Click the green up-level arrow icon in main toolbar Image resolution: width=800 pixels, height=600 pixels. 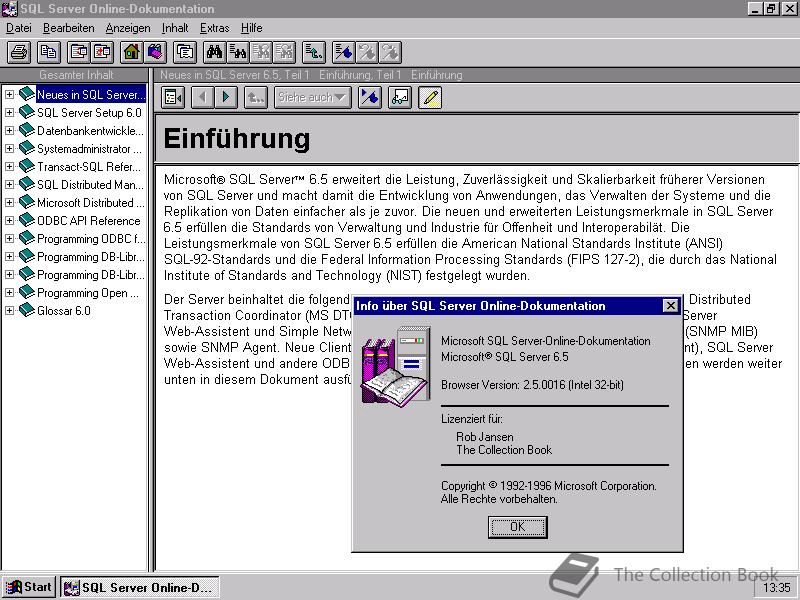click(x=314, y=52)
